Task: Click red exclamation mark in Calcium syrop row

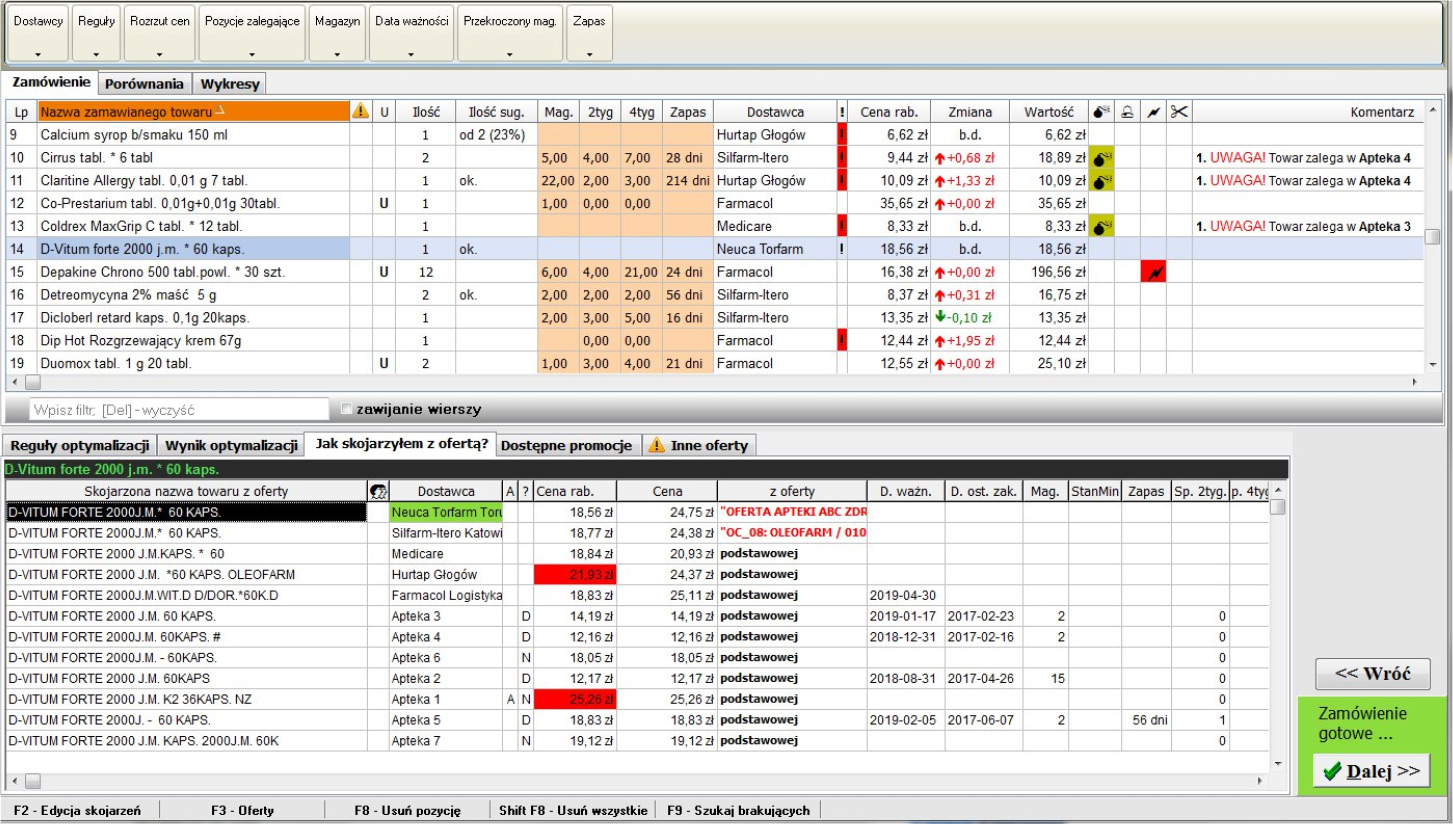Action: (842, 135)
